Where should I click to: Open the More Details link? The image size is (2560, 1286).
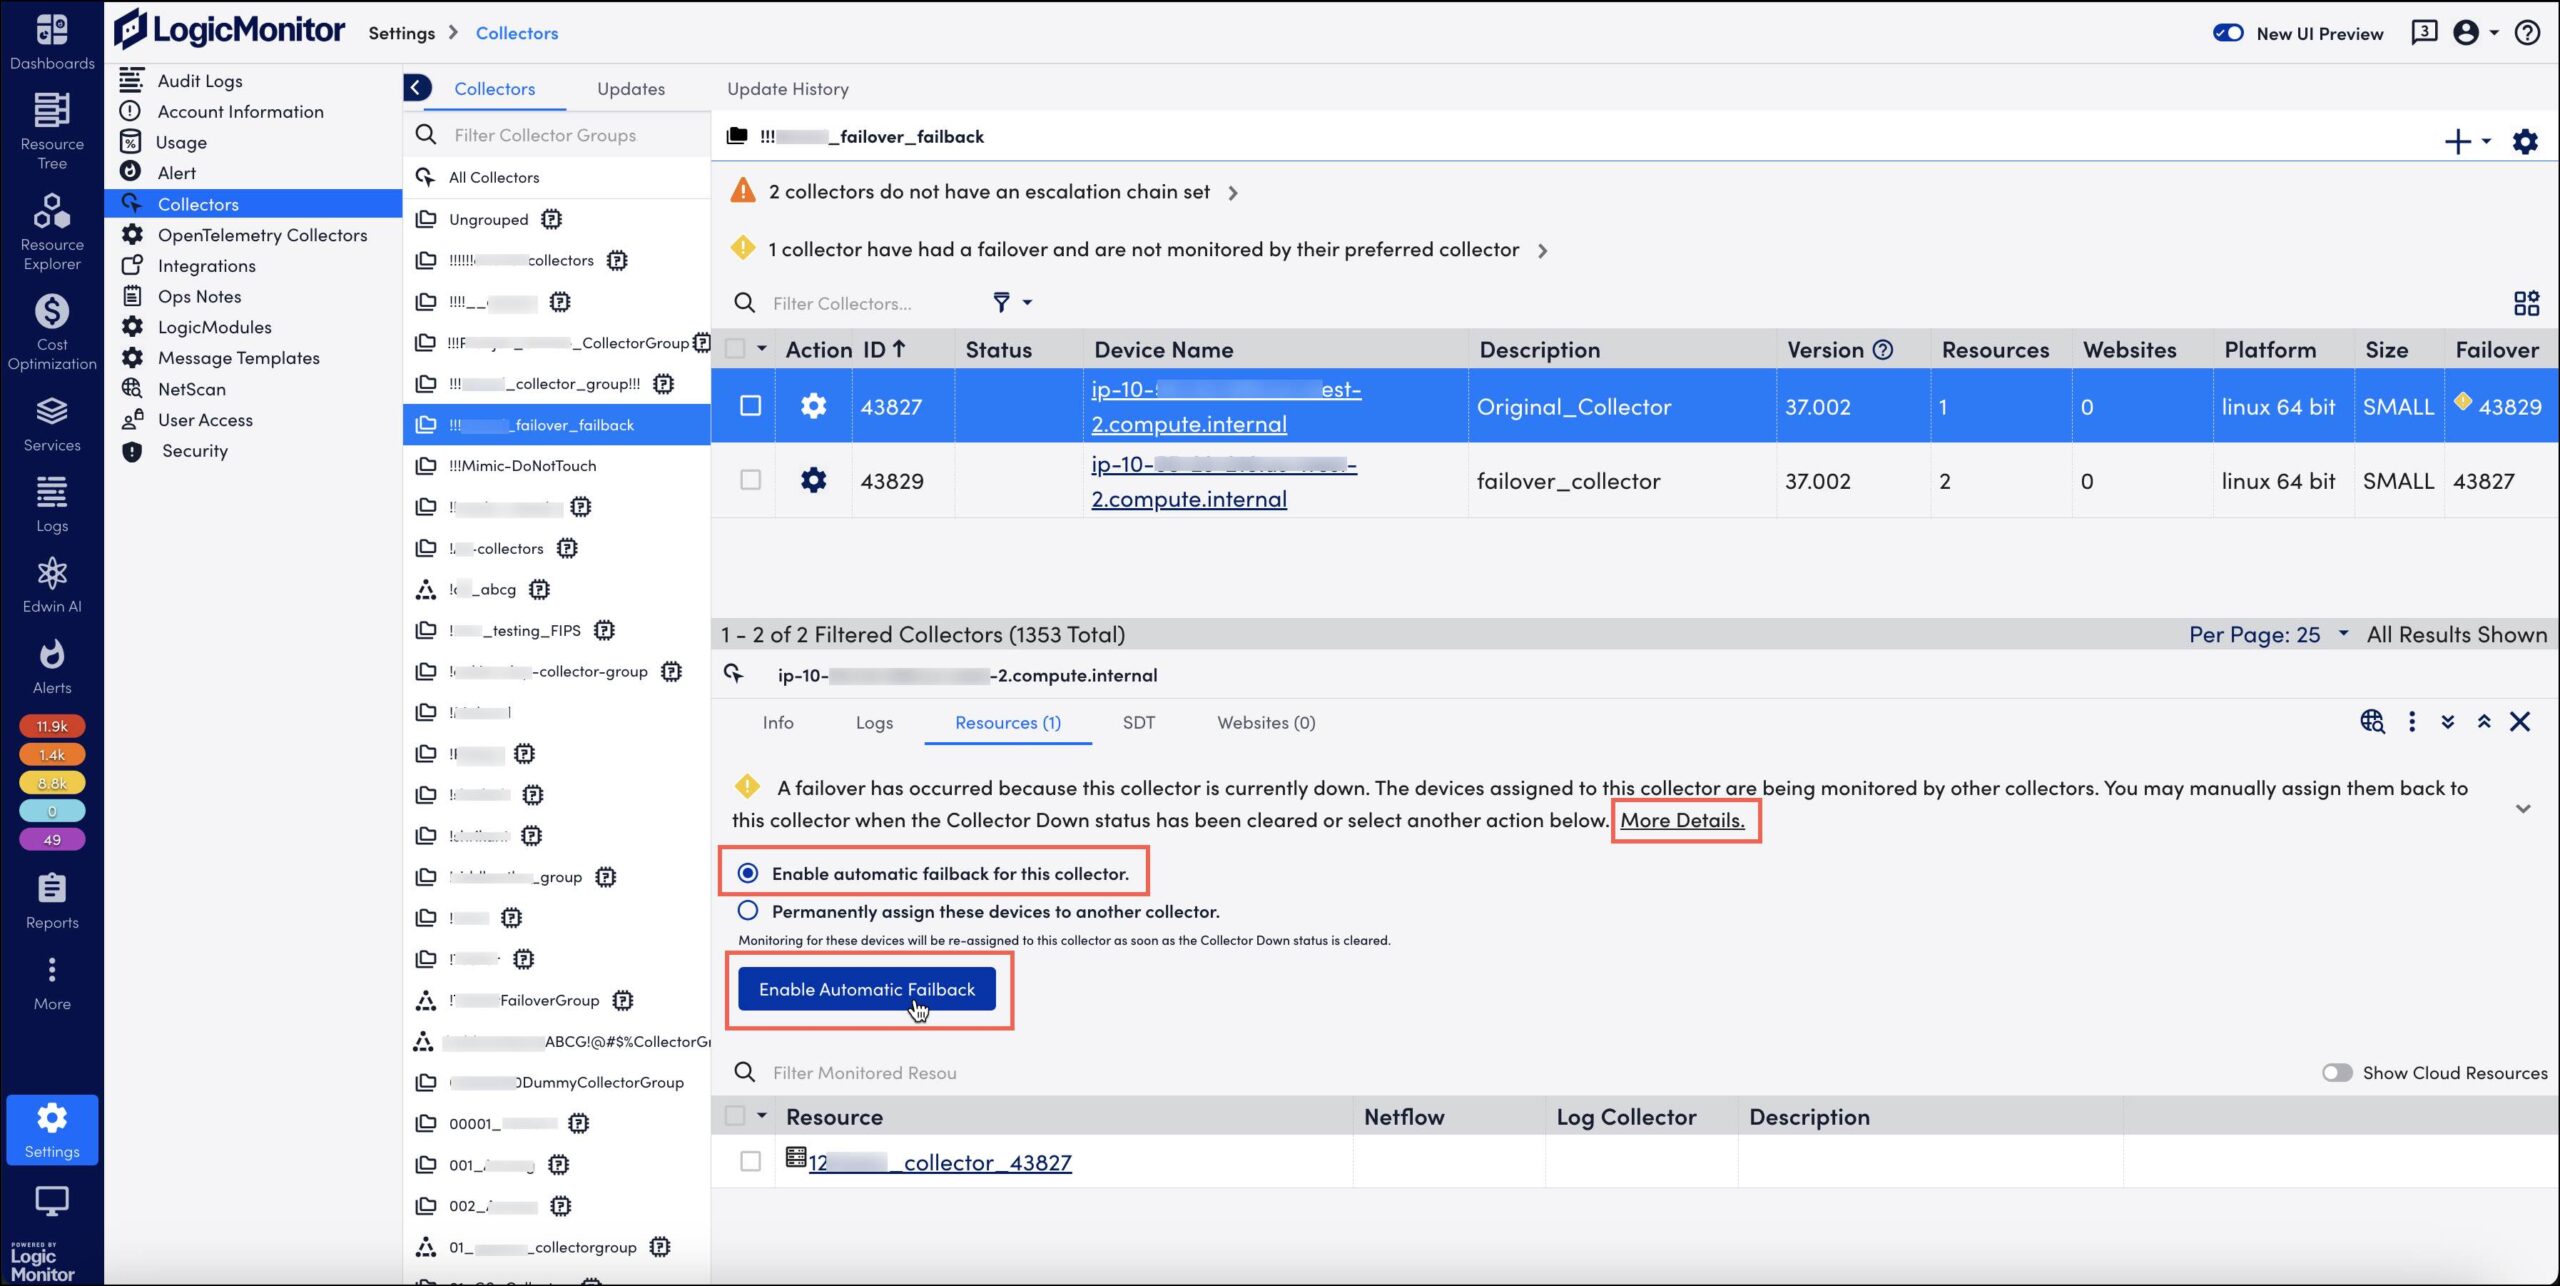[1682, 820]
